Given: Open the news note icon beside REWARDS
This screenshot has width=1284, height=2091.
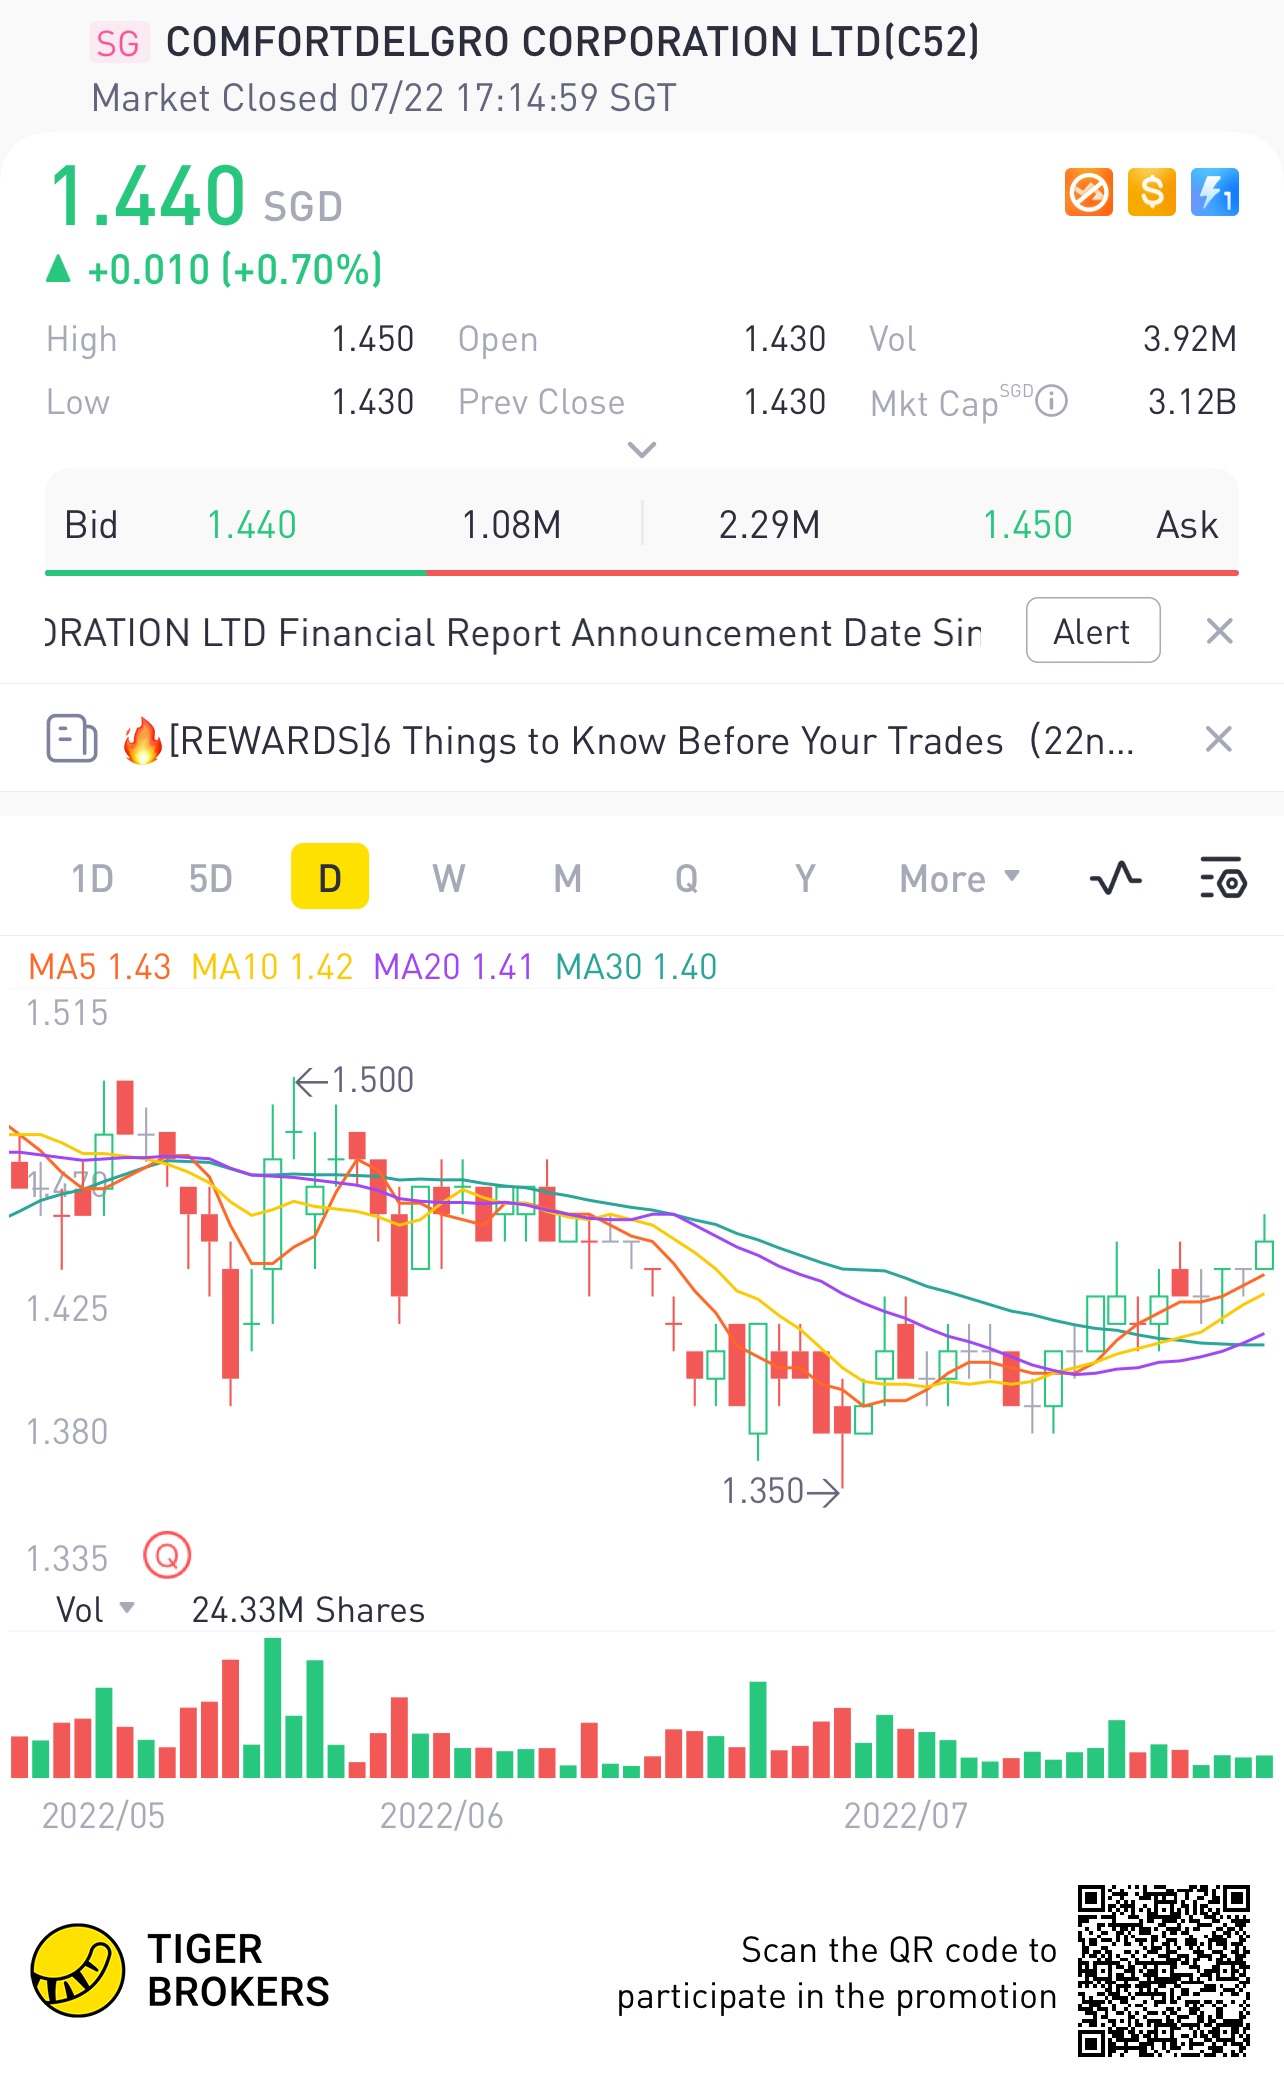Looking at the screenshot, I should (72, 739).
